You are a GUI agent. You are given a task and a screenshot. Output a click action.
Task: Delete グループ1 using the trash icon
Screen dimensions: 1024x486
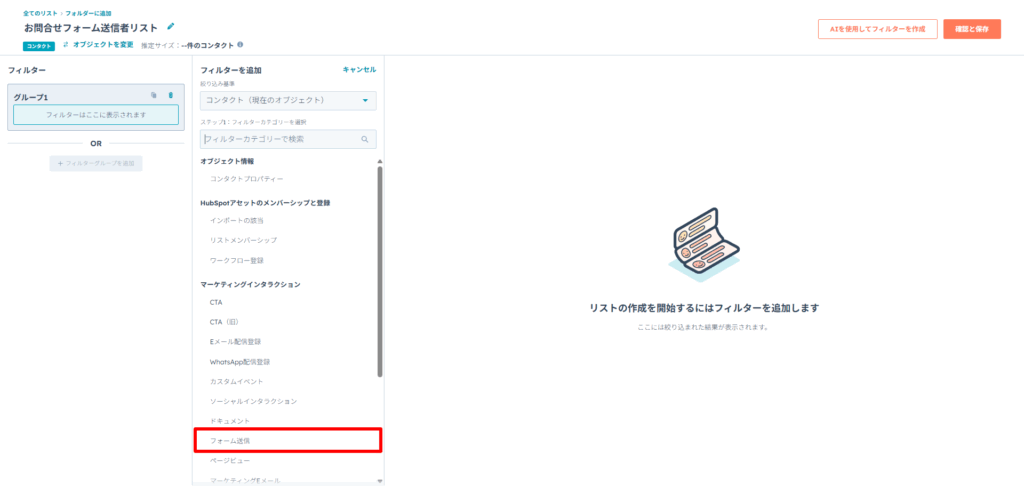point(170,95)
